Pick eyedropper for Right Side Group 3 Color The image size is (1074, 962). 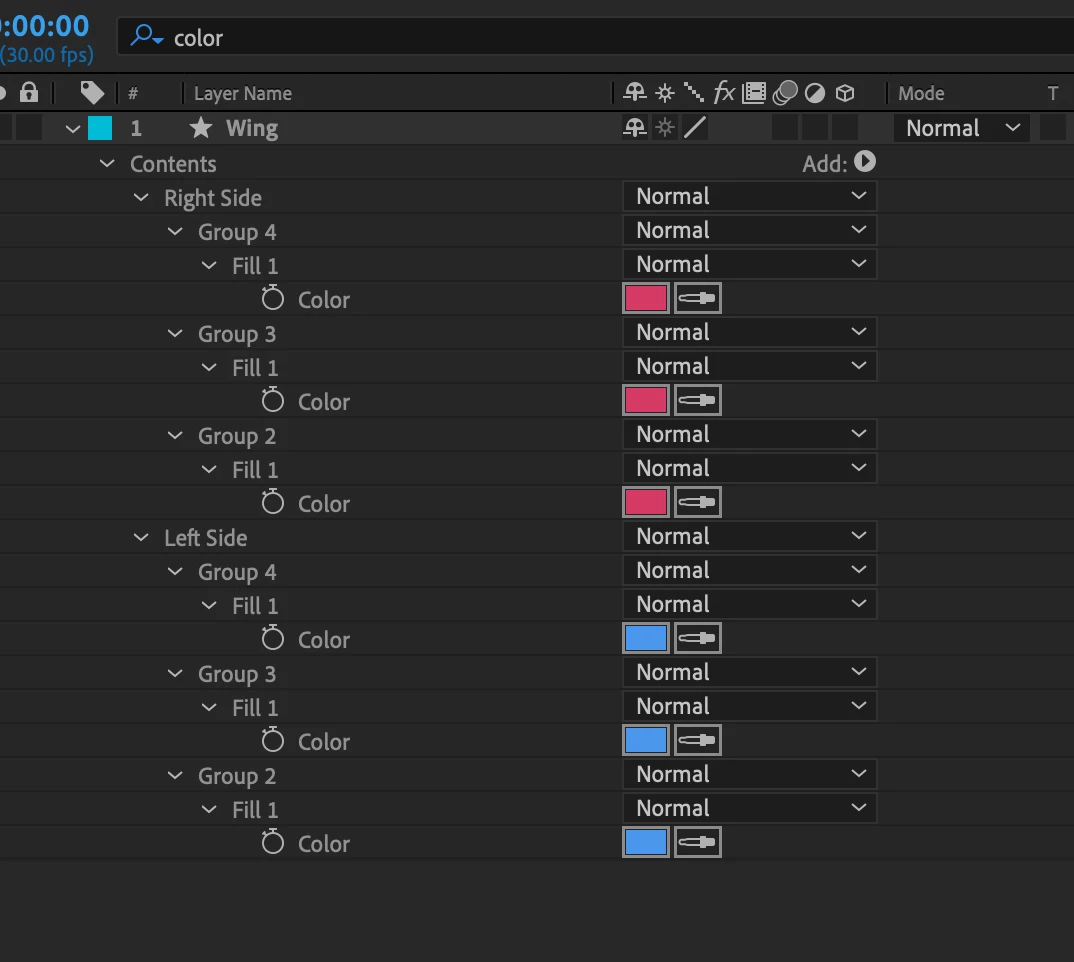coord(697,400)
